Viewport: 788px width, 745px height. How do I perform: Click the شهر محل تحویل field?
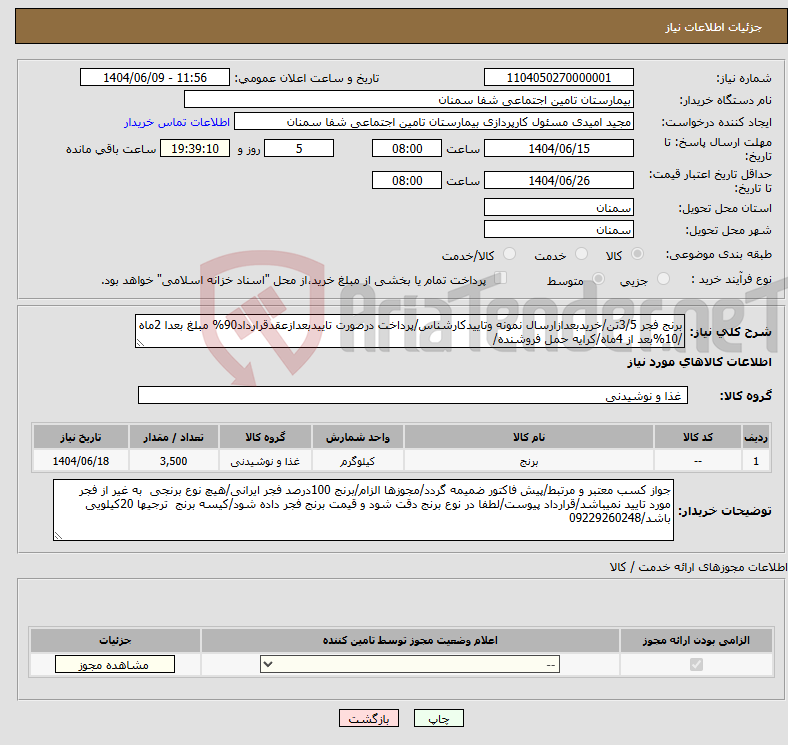pos(558,231)
